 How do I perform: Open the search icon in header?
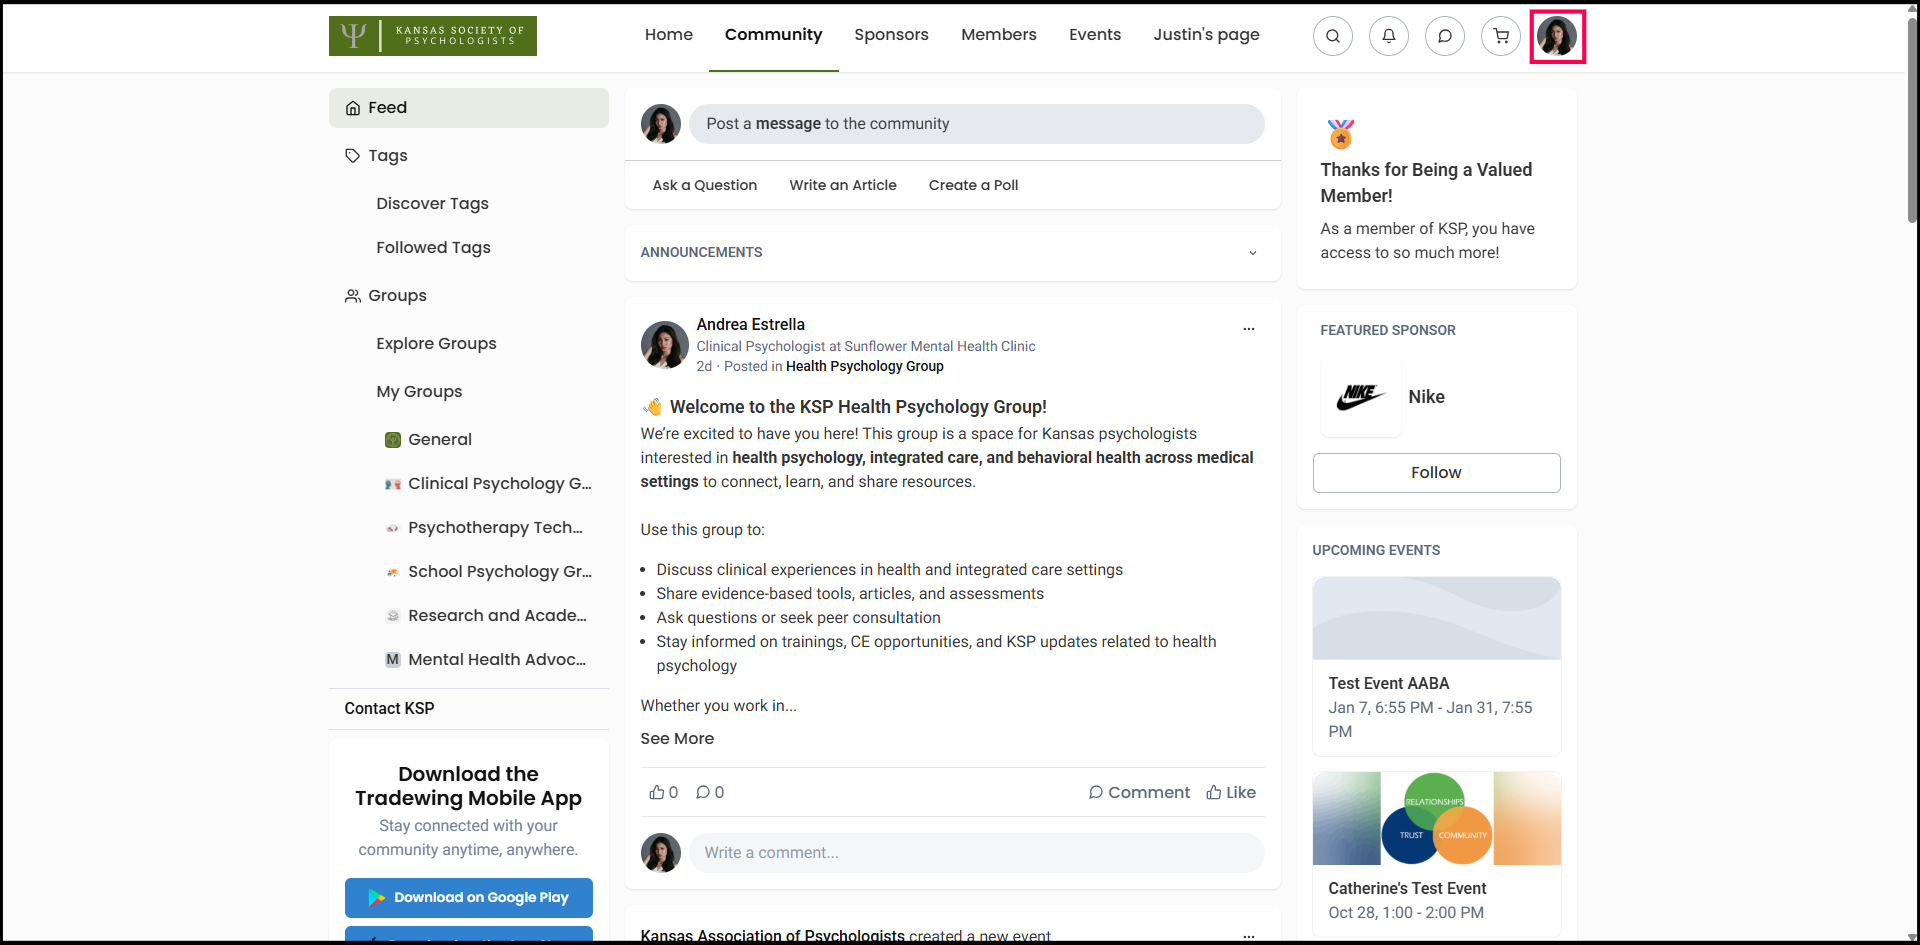1332,36
